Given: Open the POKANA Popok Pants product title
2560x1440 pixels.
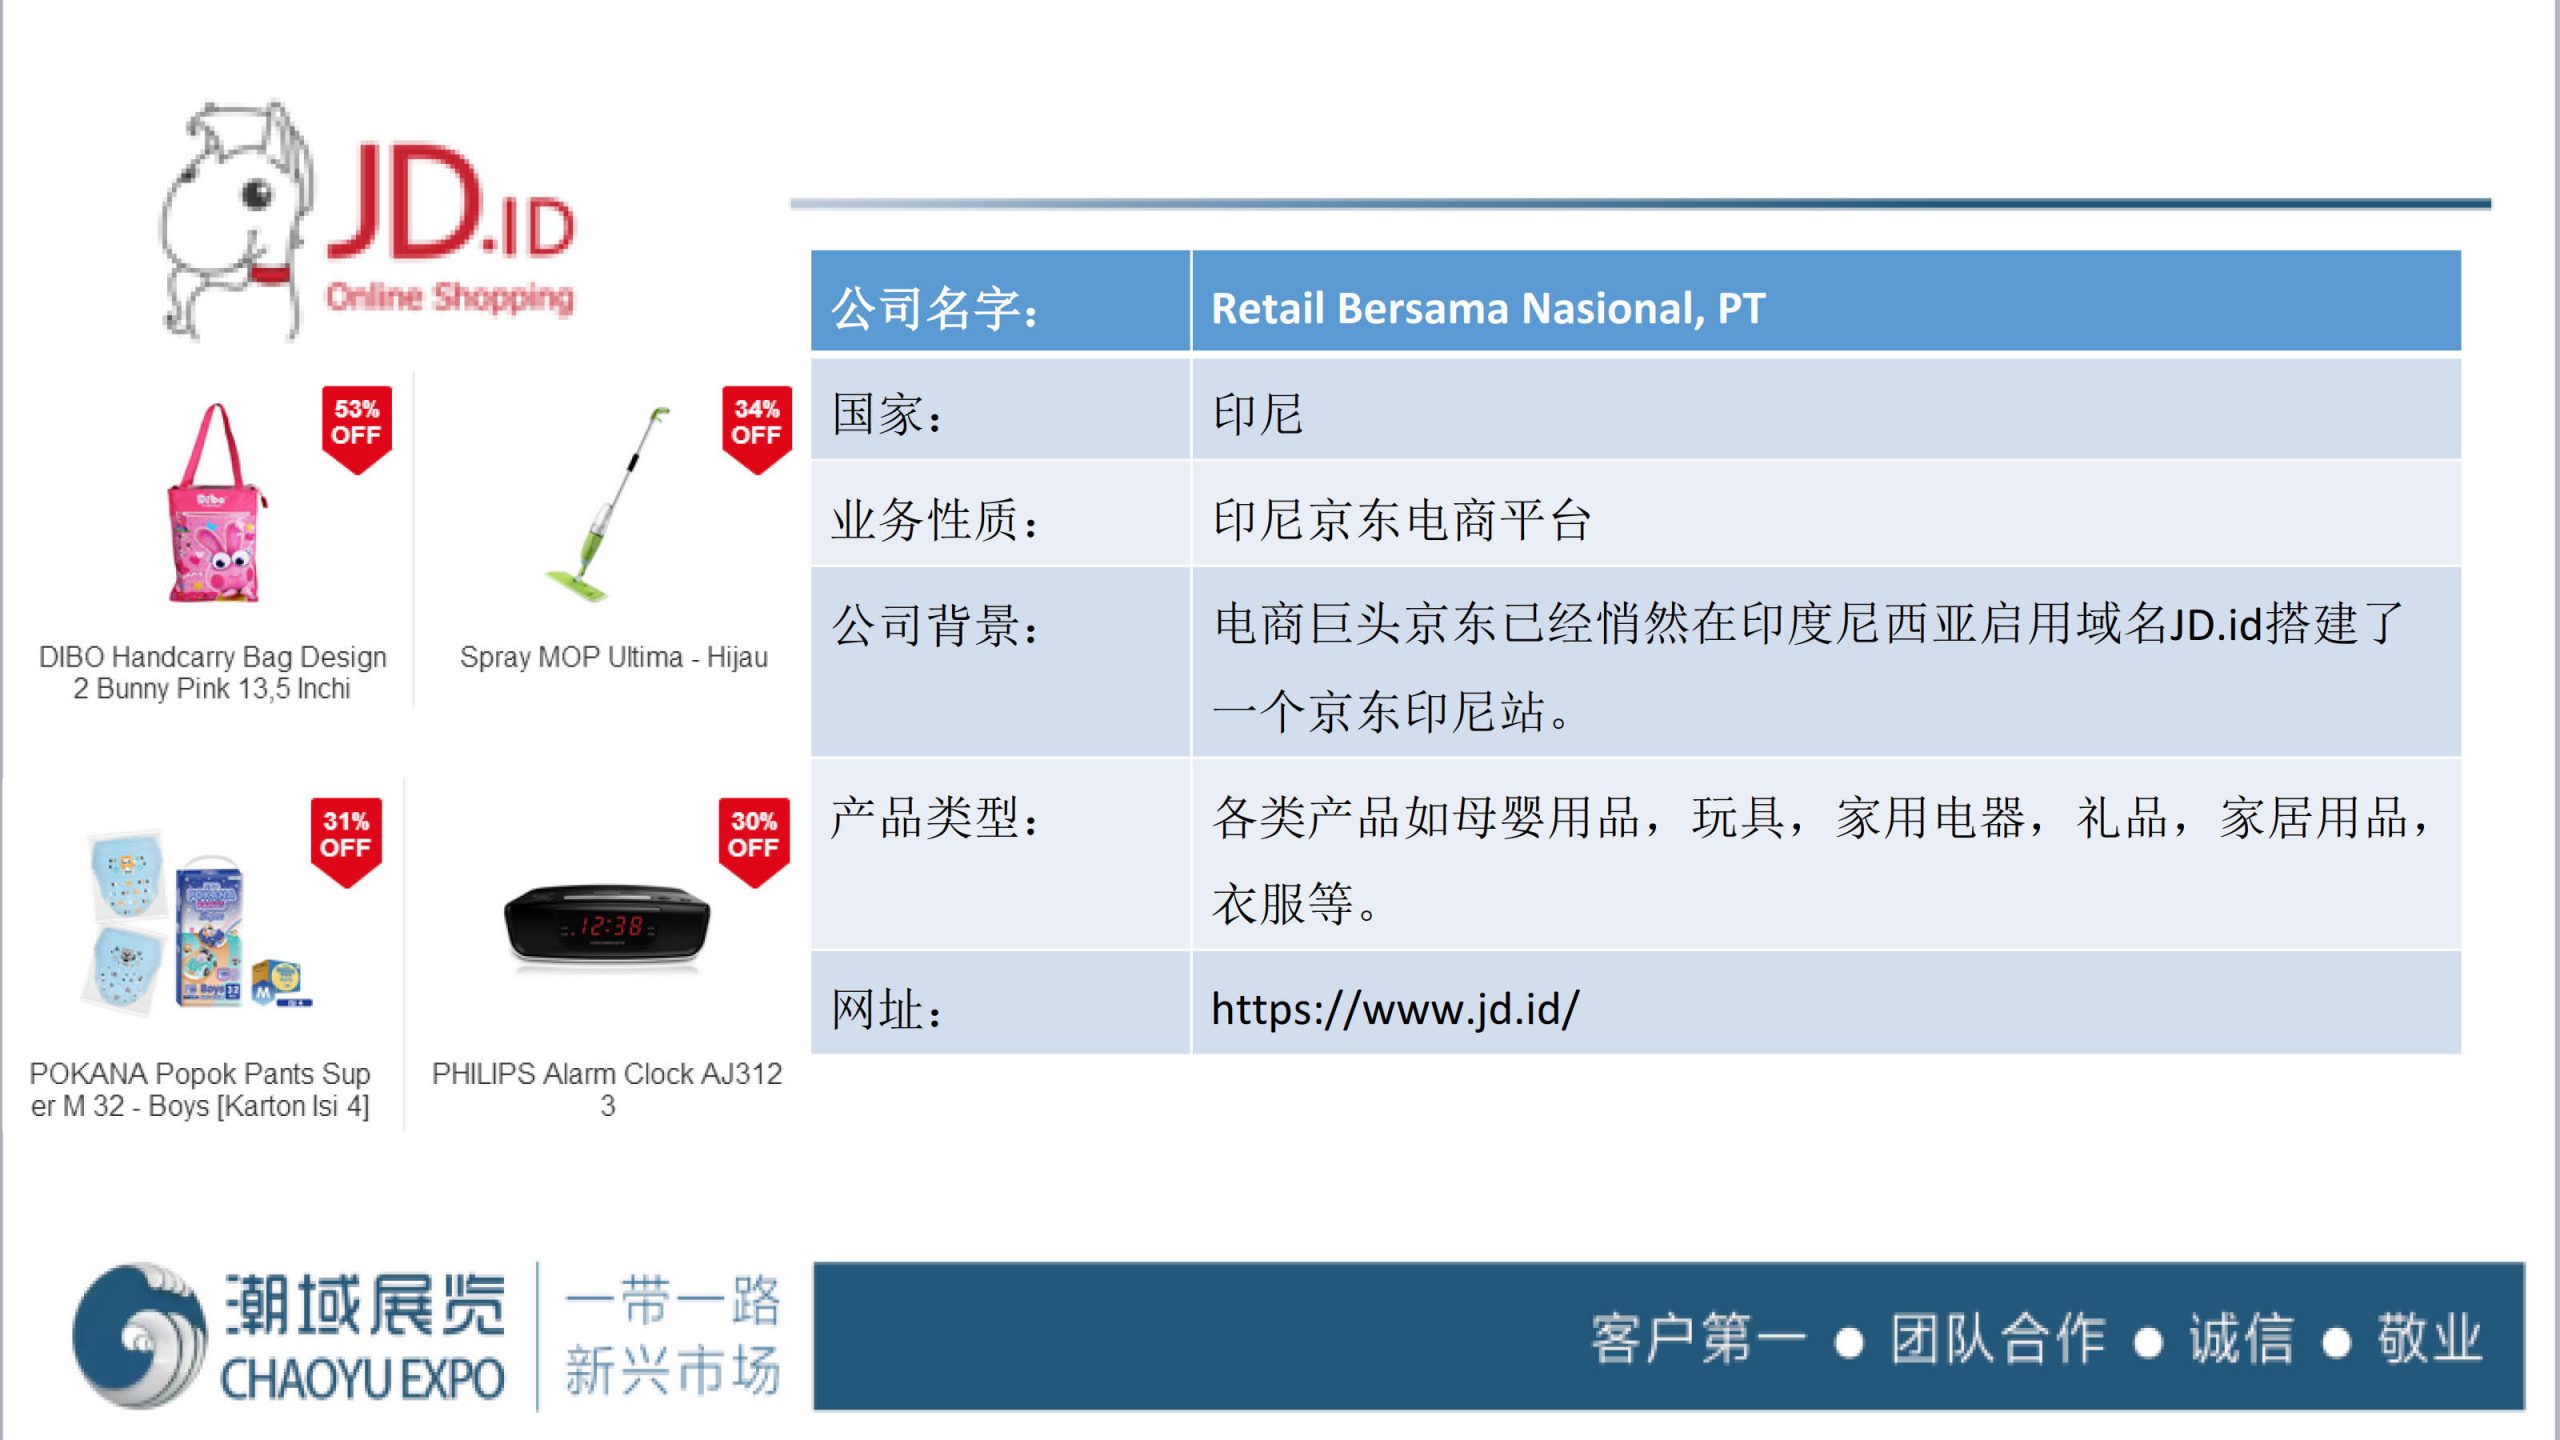Looking at the screenshot, I should coord(200,1089).
